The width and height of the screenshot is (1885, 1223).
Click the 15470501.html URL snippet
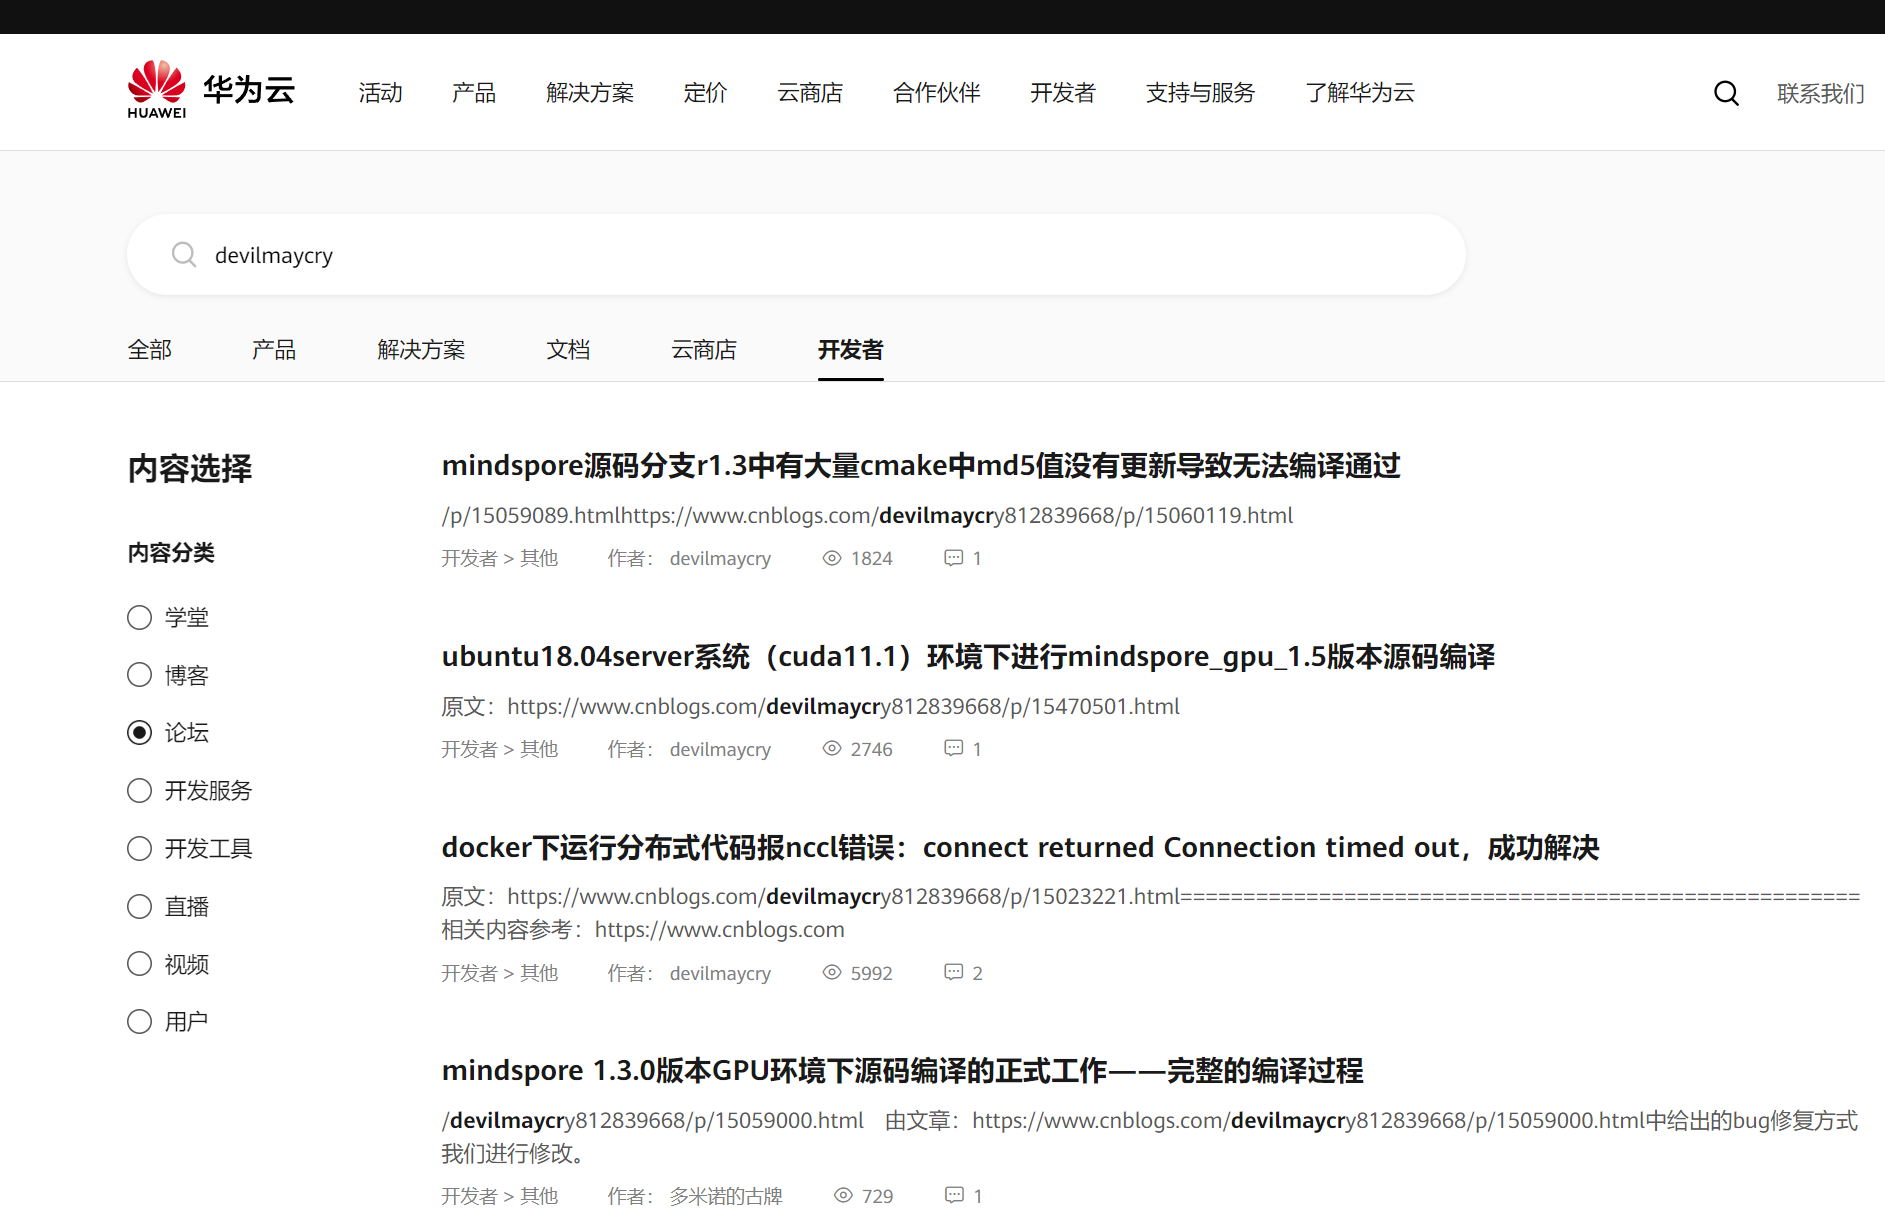point(811,706)
